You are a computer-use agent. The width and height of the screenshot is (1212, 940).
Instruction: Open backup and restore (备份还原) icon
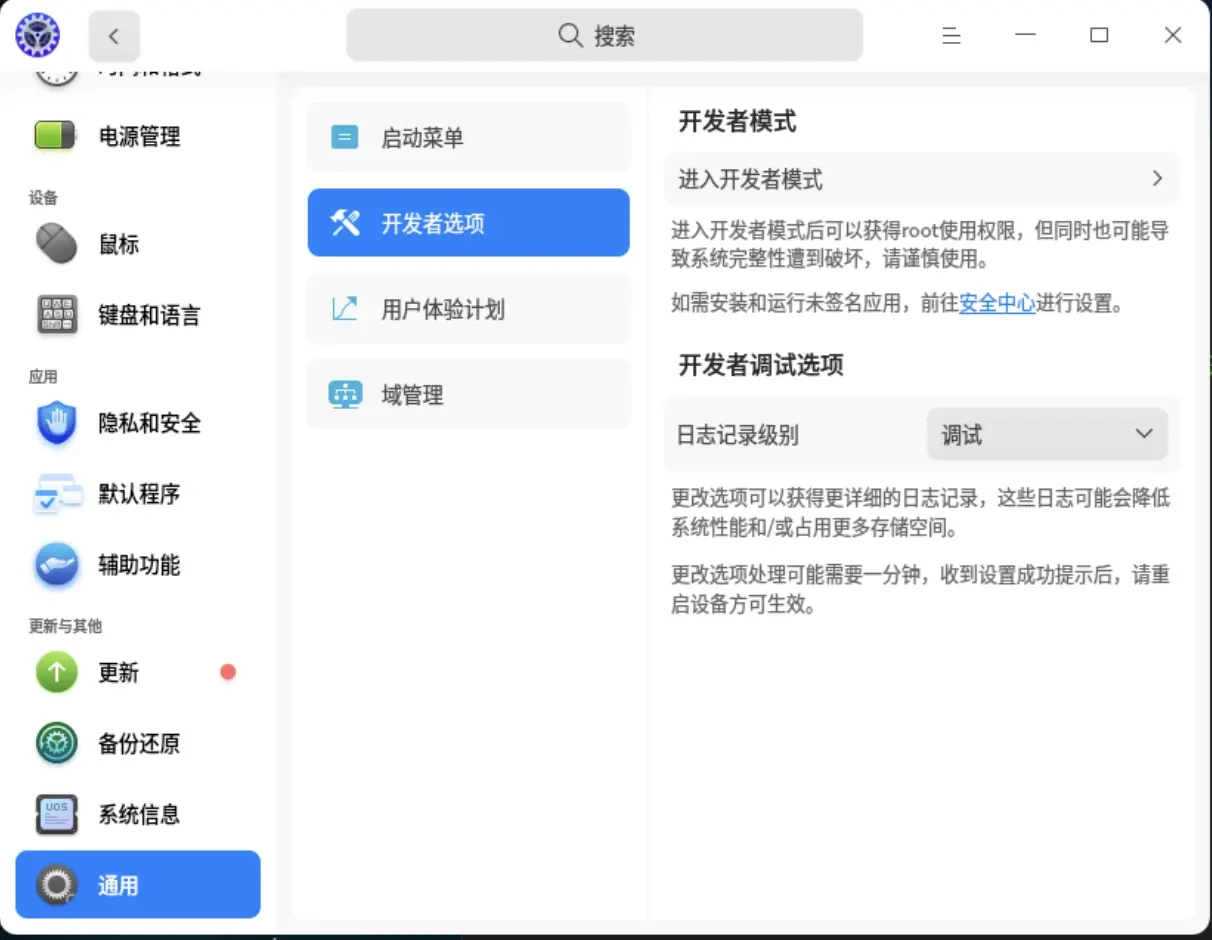[x=56, y=743]
